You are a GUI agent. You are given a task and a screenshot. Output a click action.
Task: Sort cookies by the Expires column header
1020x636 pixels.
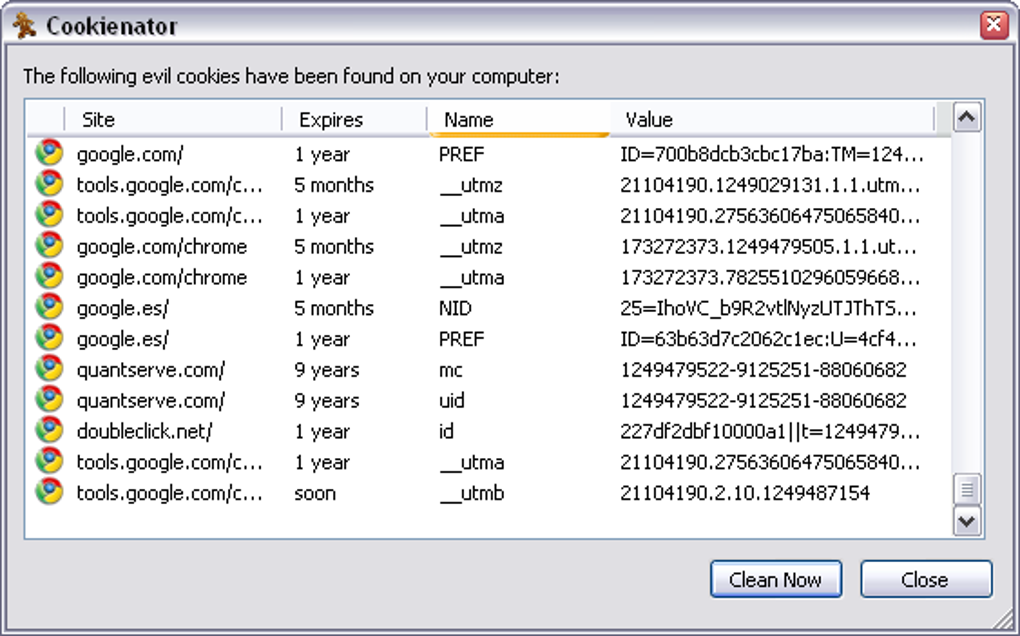355,120
